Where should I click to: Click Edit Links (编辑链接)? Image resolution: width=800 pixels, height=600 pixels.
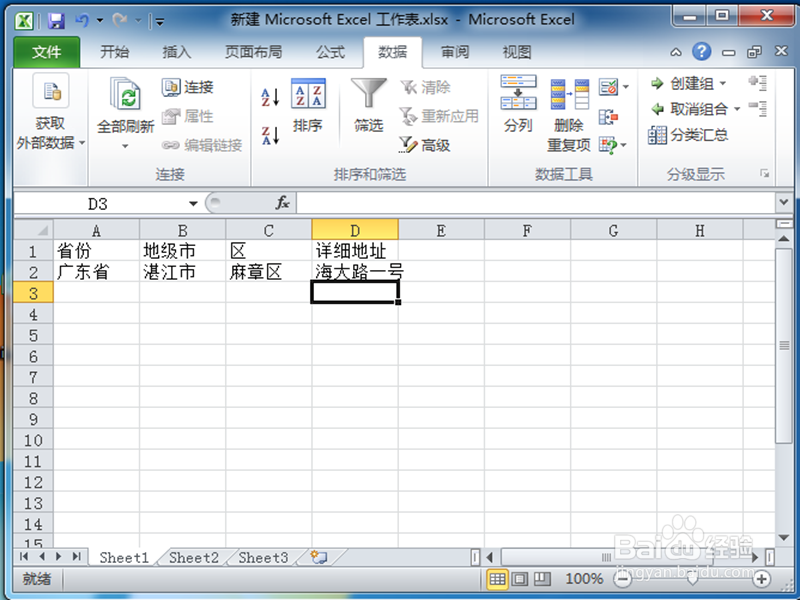[x=202, y=145]
